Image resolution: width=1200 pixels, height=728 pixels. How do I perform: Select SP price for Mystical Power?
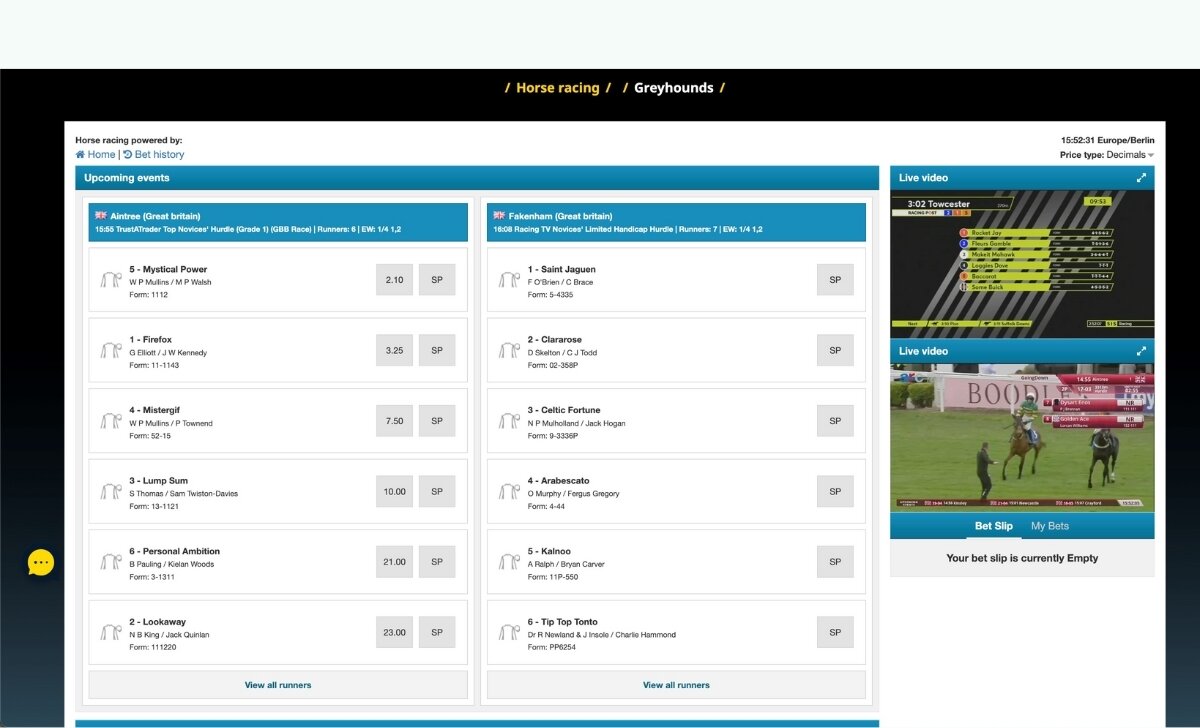[437, 280]
